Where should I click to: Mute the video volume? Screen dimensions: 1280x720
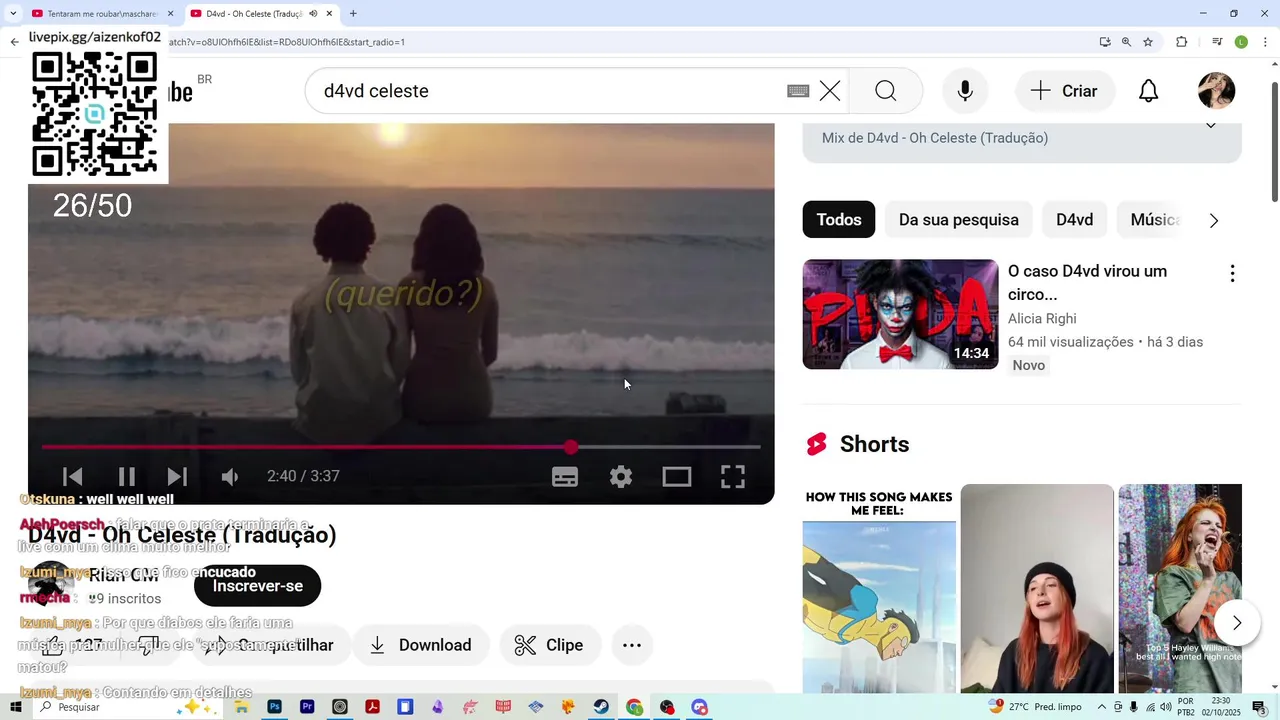coord(230,477)
